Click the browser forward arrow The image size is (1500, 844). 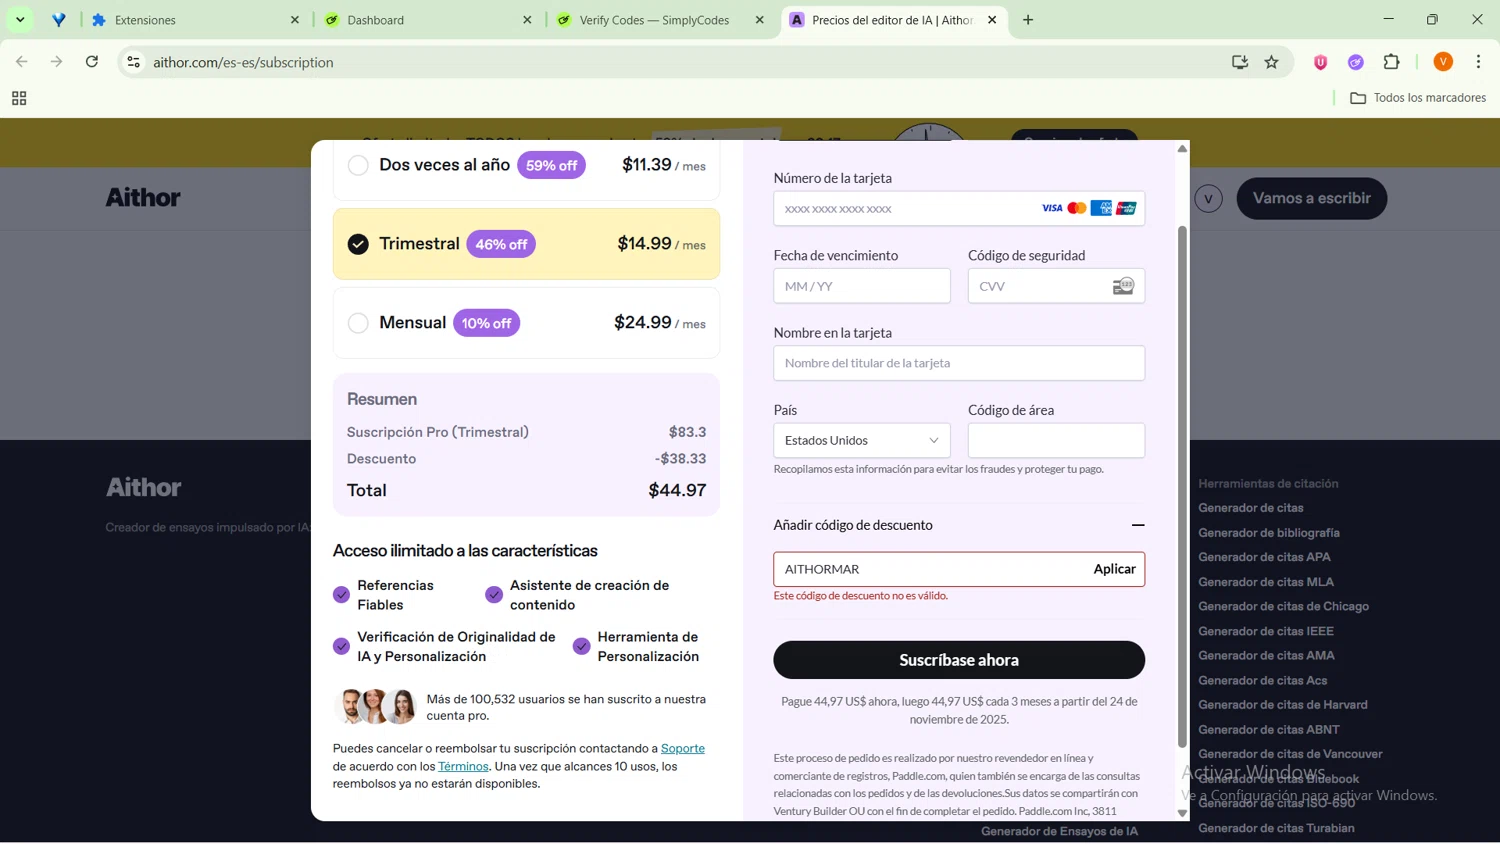point(57,62)
